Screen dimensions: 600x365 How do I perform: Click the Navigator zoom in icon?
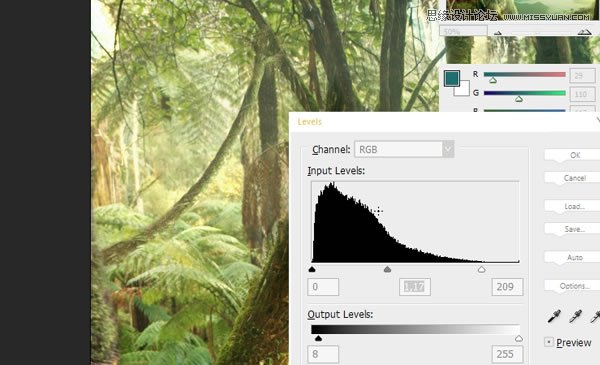click(x=584, y=32)
